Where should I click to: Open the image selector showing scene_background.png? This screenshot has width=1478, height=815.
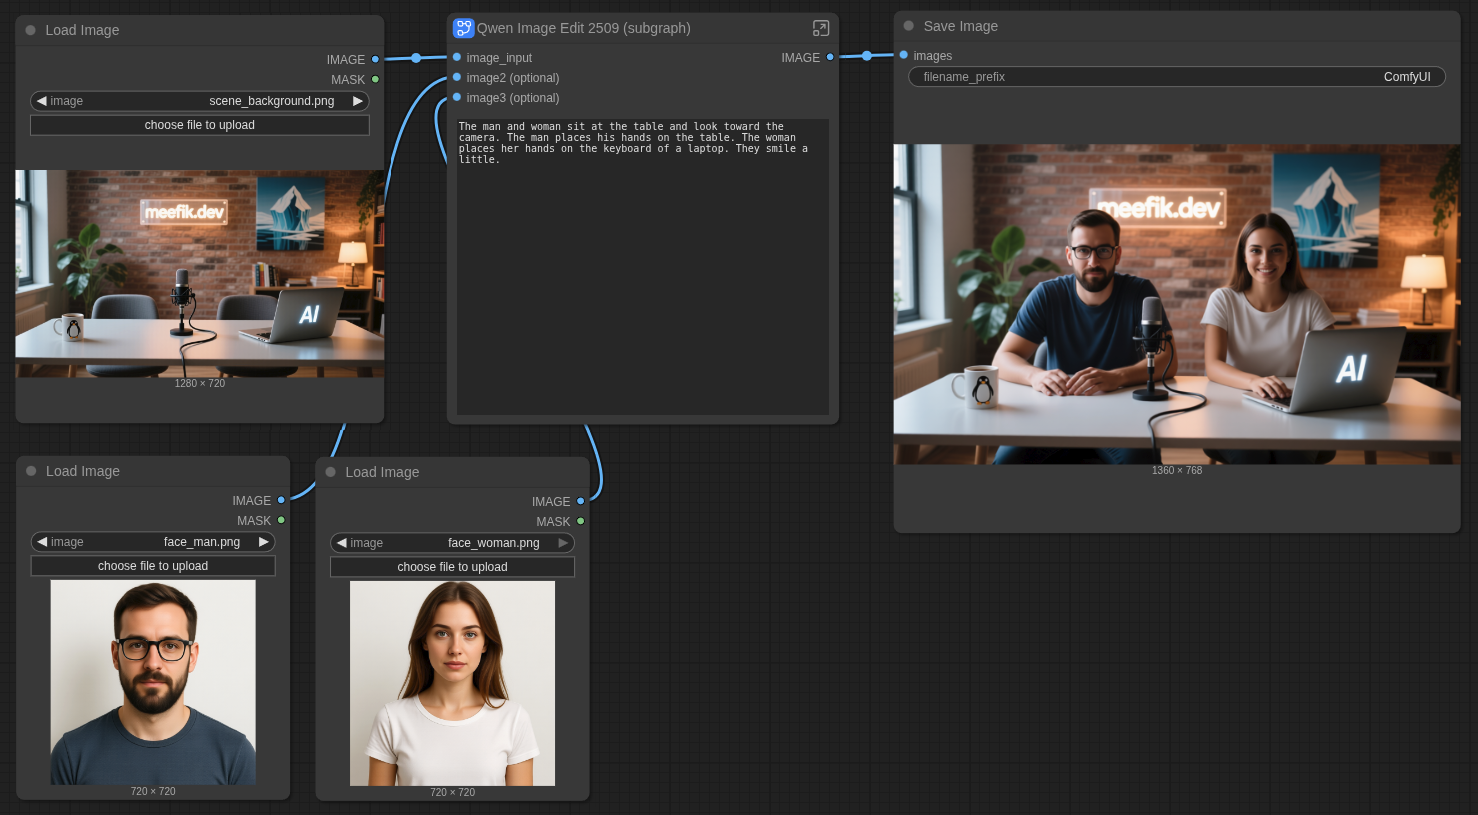coord(199,100)
